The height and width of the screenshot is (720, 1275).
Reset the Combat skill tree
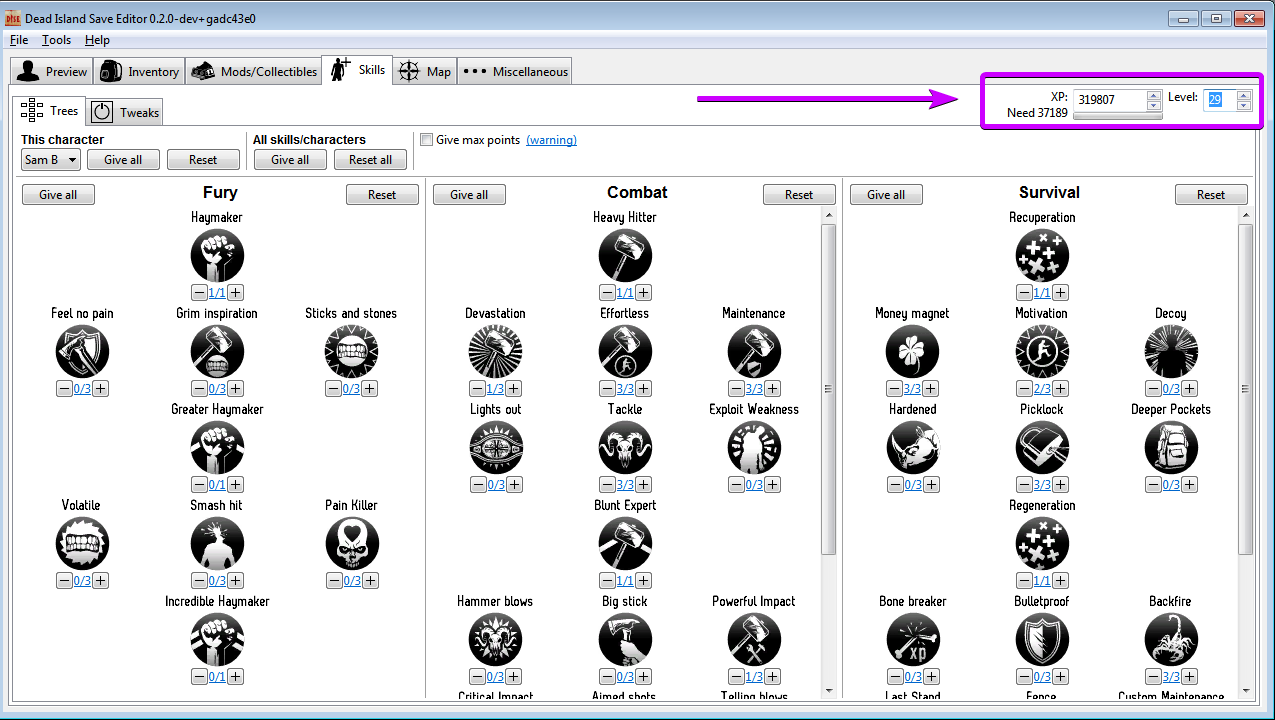click(799, 195)
